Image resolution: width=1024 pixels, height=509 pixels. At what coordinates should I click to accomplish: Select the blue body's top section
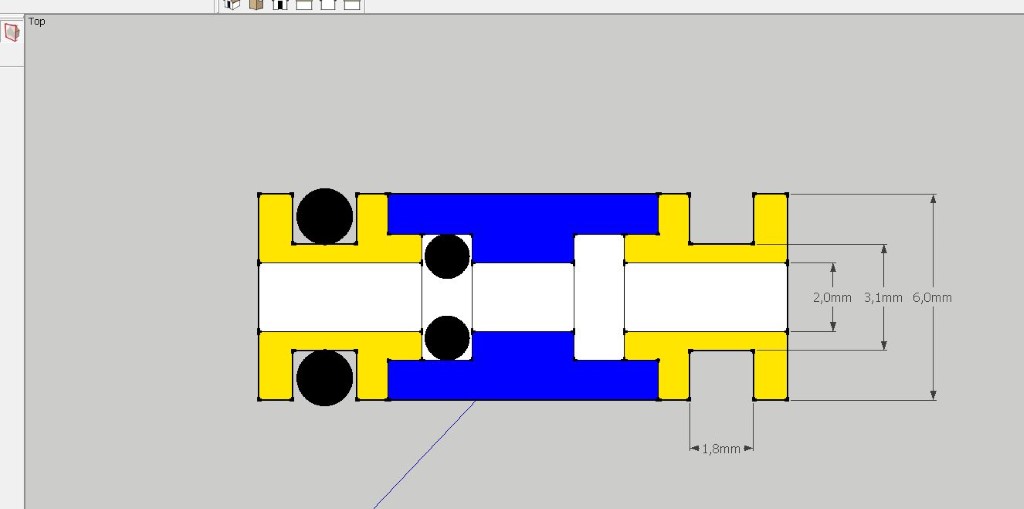coord(520,215)
